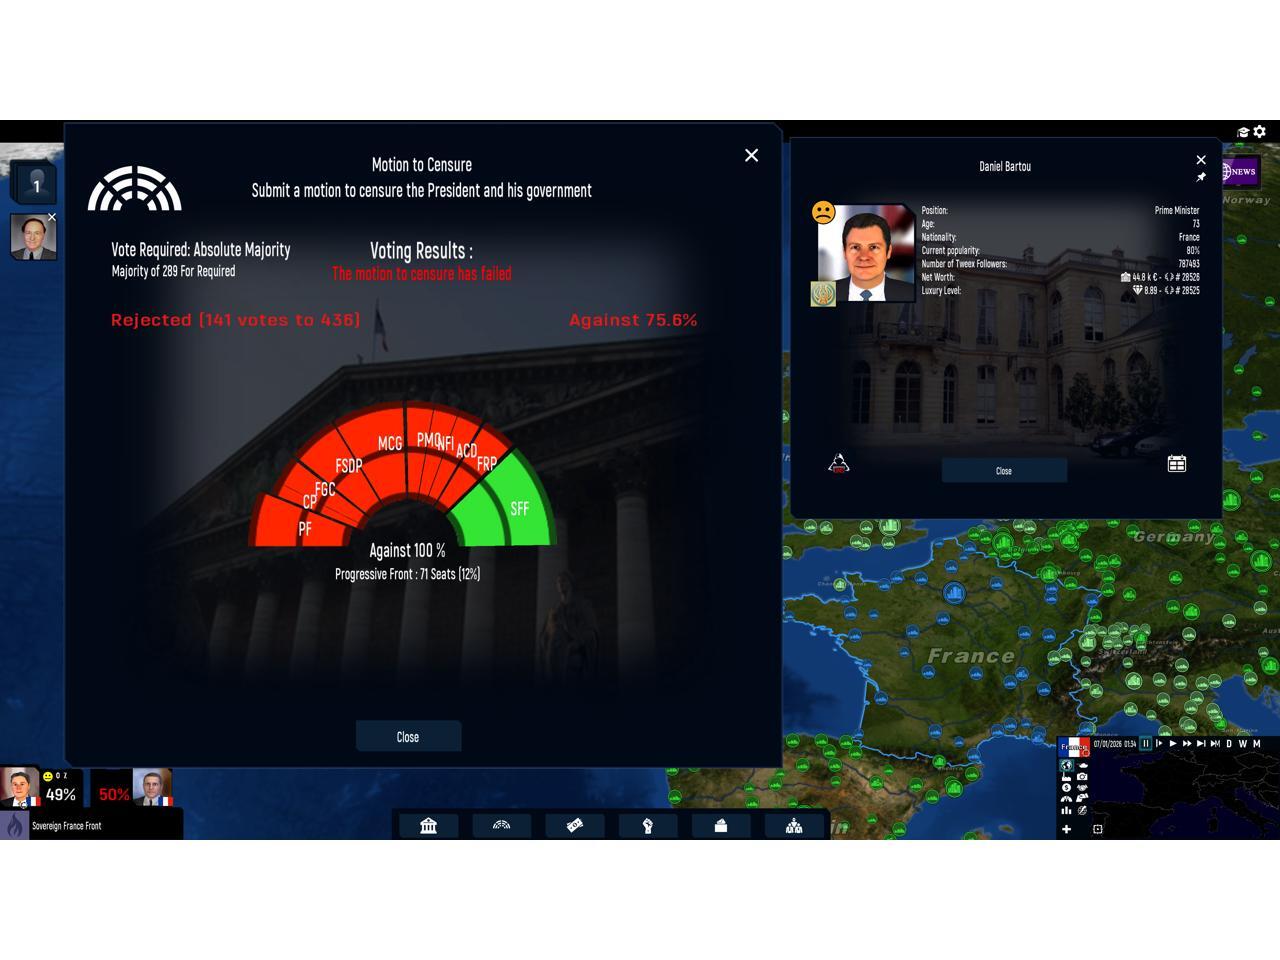This screenshot has width=1280, height=960.
Task: Click Close button in Daniel Bartou panel
Action: pos(1004,471)
